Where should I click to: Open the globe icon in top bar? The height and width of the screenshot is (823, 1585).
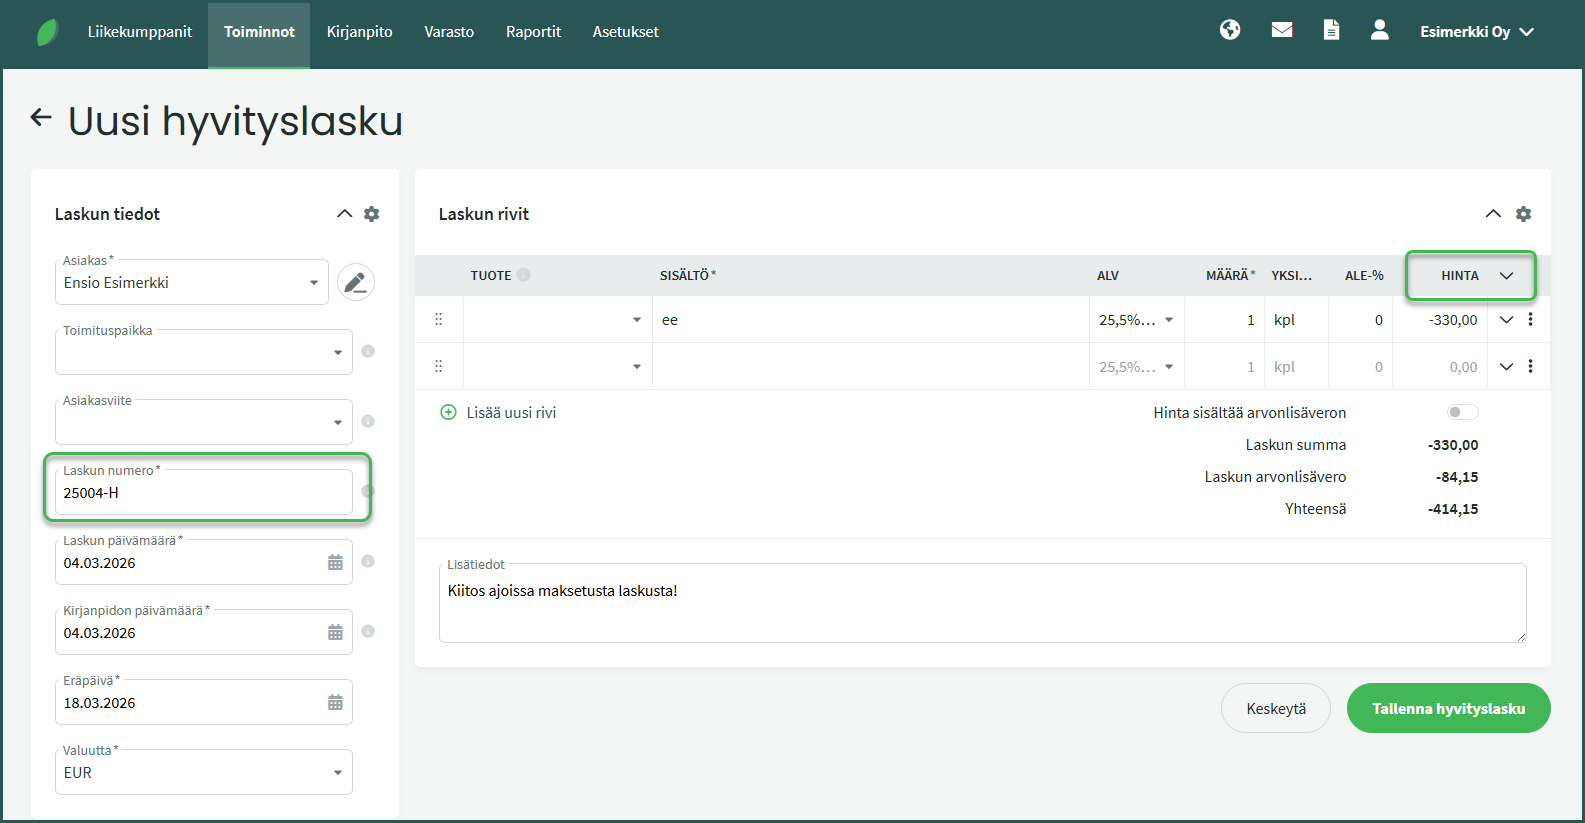click(x=1230, y=30)
